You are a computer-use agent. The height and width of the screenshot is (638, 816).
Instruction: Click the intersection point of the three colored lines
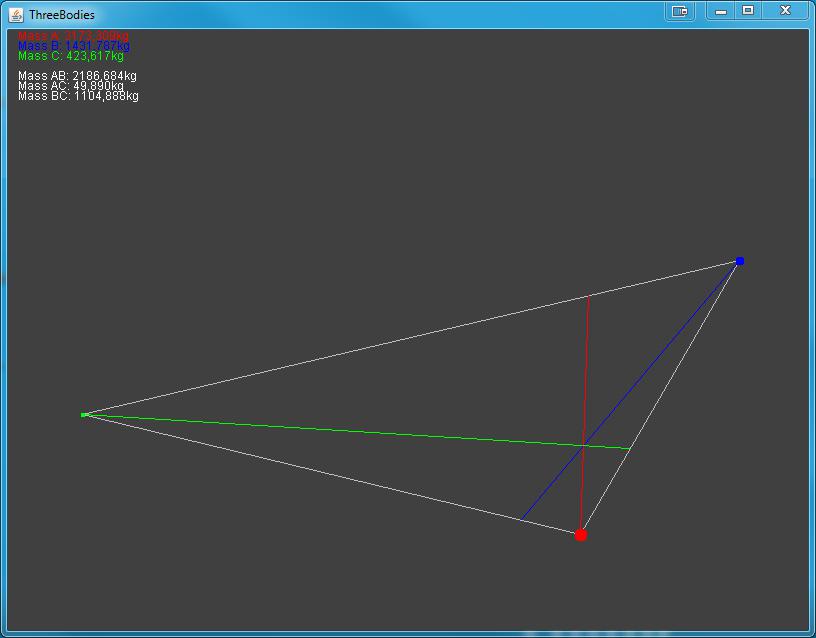(x=584, y=445)
